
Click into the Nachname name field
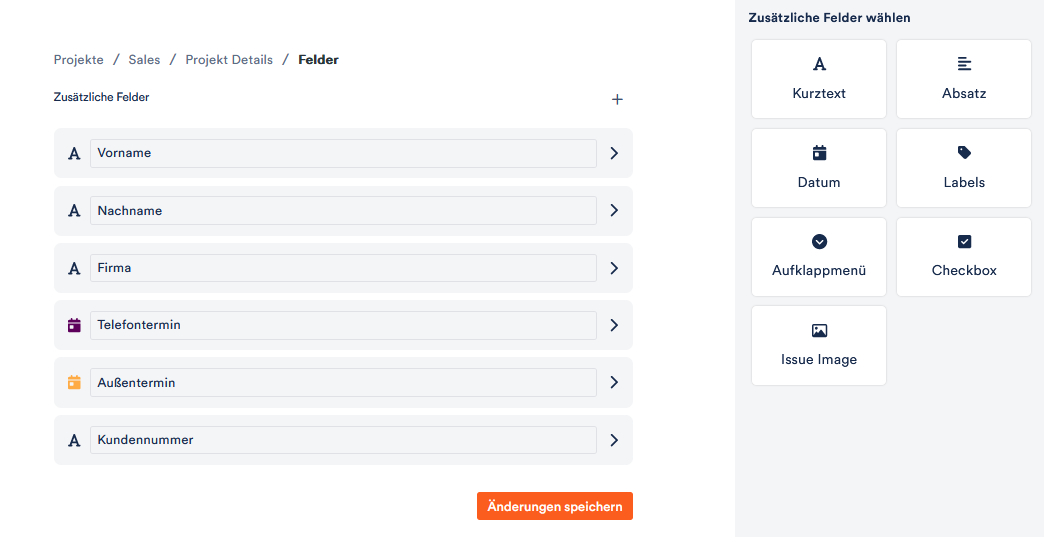(343, 211)
